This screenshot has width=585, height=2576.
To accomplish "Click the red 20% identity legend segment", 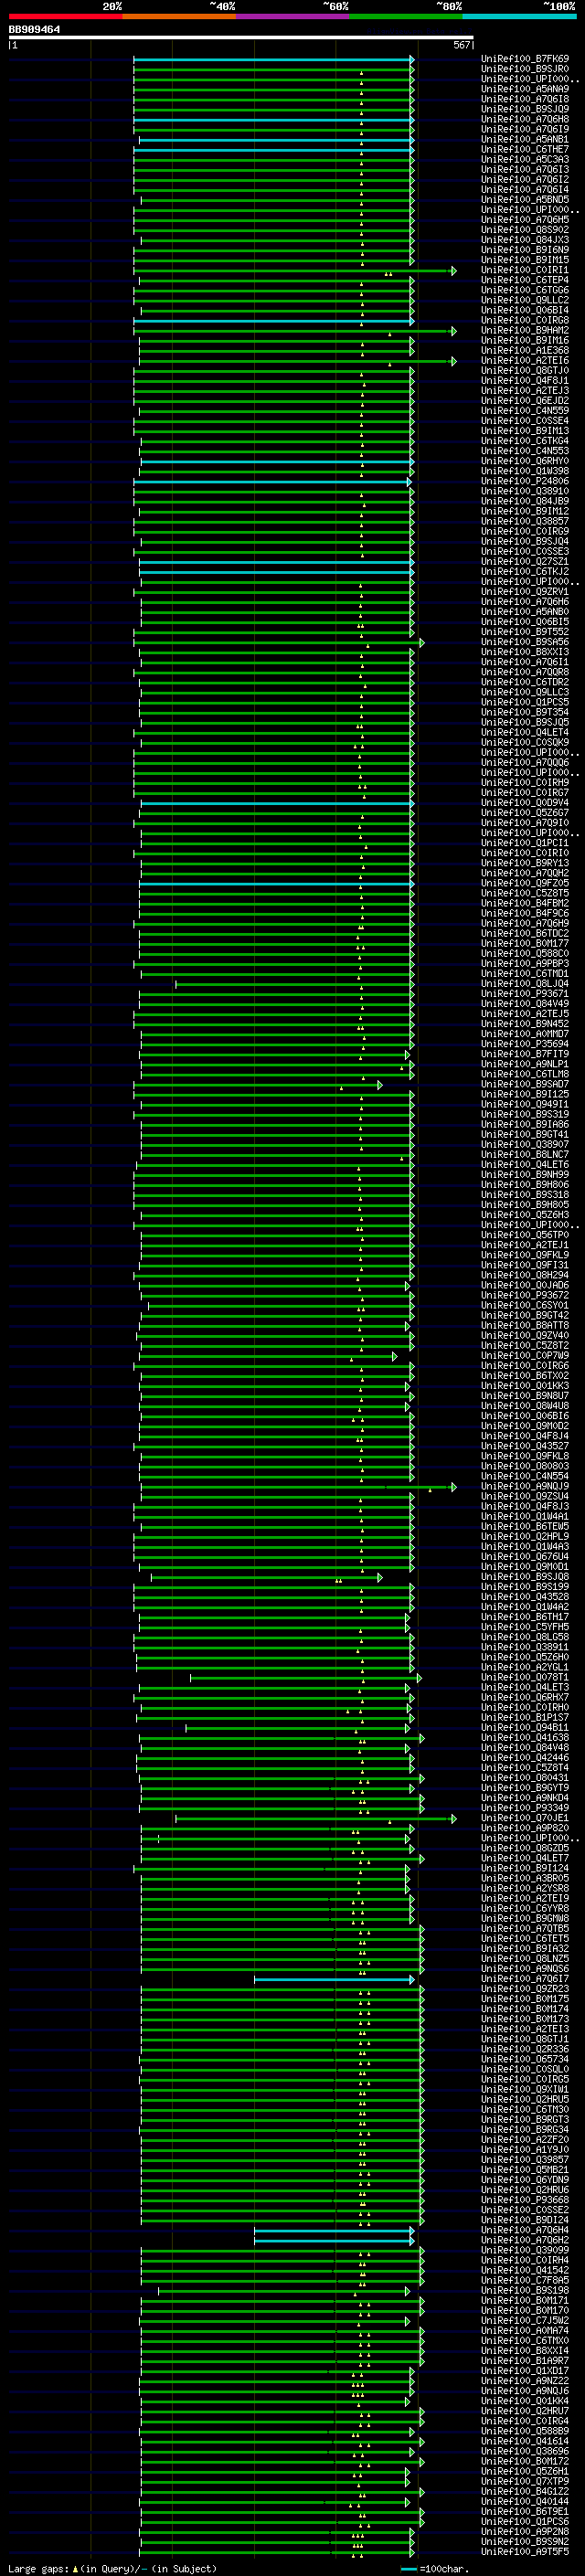I will [65, 16].
